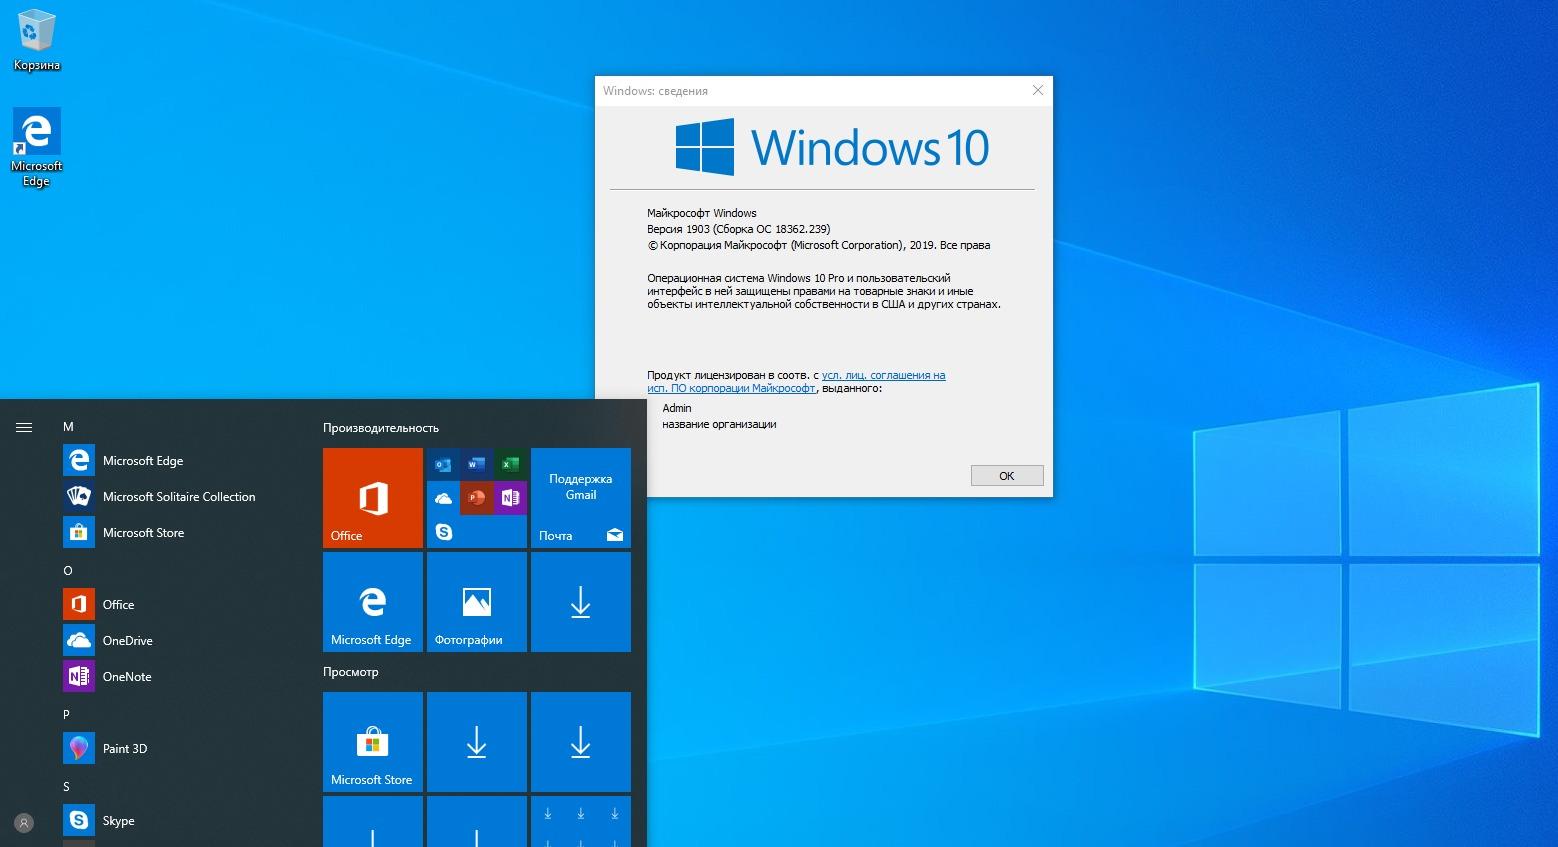
Task: Click the Версия 1903 build text
Action: (739, 229)
